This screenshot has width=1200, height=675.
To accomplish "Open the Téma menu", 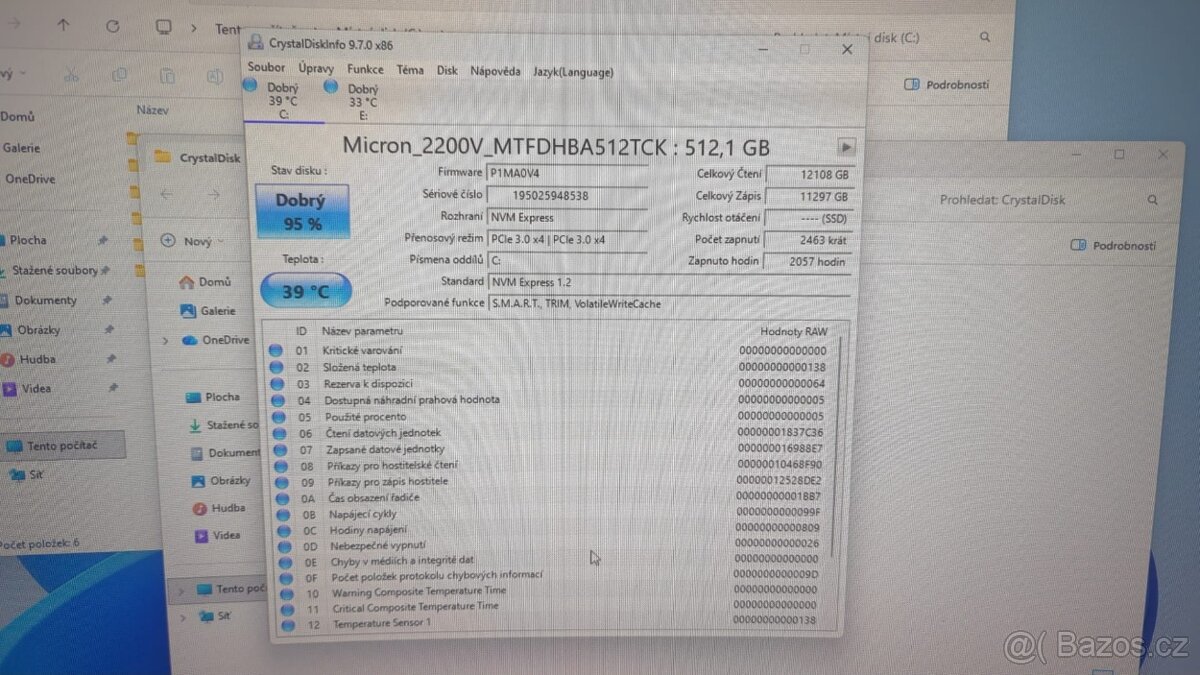I will coord(410,70).
